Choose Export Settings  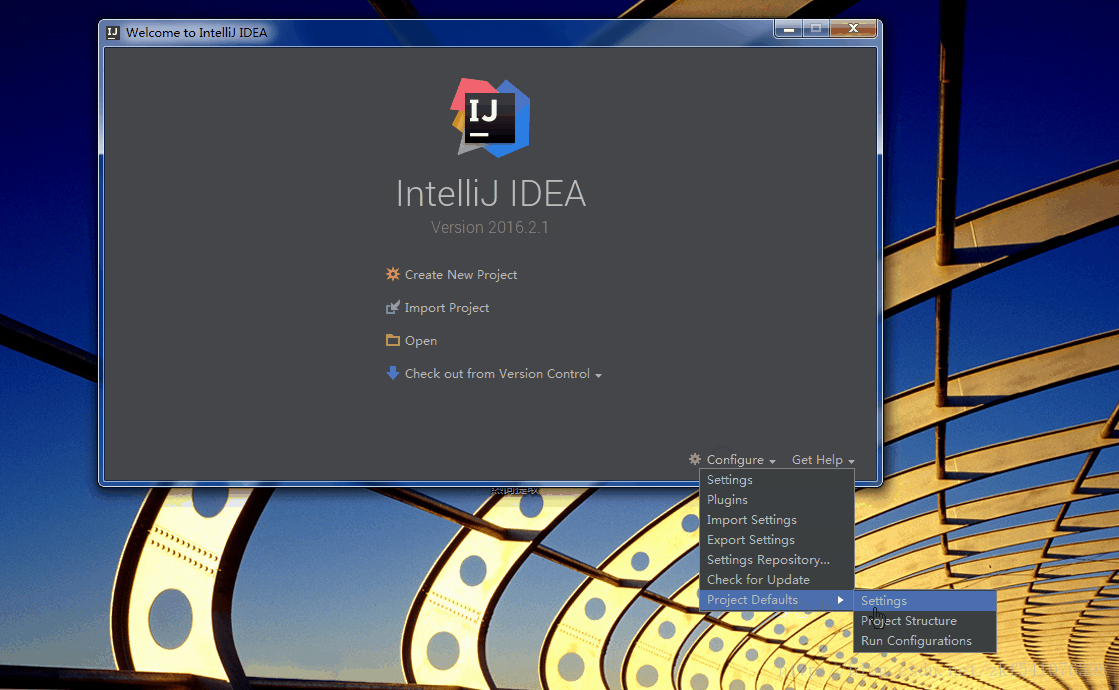777,539
